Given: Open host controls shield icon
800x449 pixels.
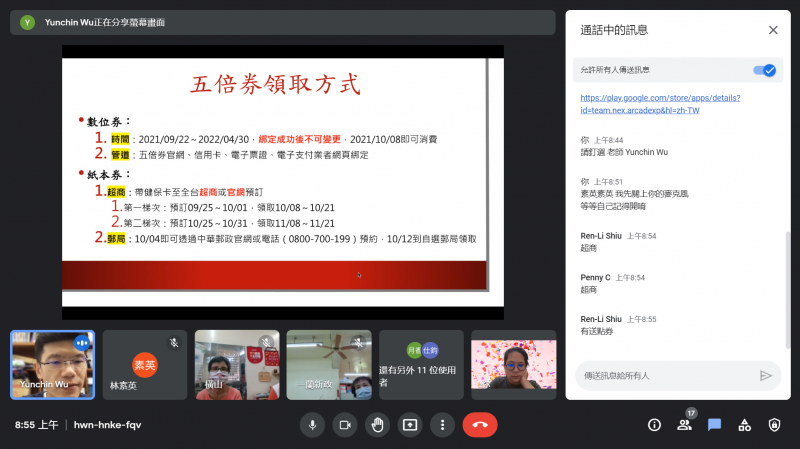Looking at the screenshot, I should [x=774, y=425].
